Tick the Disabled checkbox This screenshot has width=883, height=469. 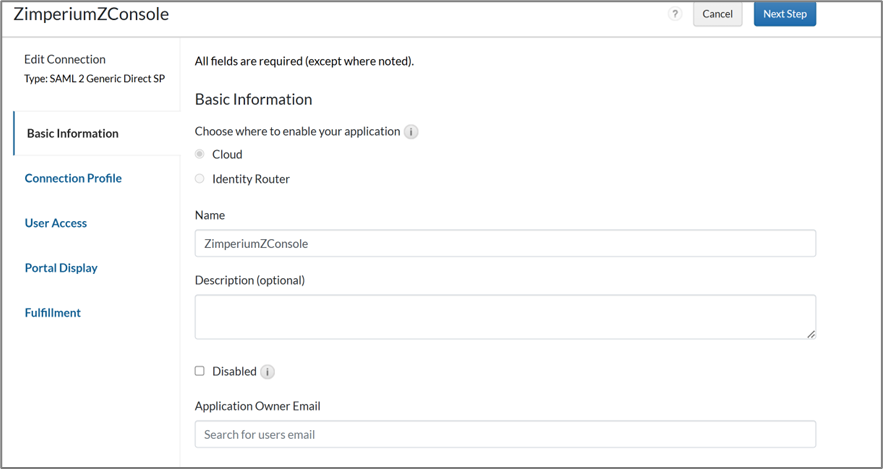click(x=200, y=371)
